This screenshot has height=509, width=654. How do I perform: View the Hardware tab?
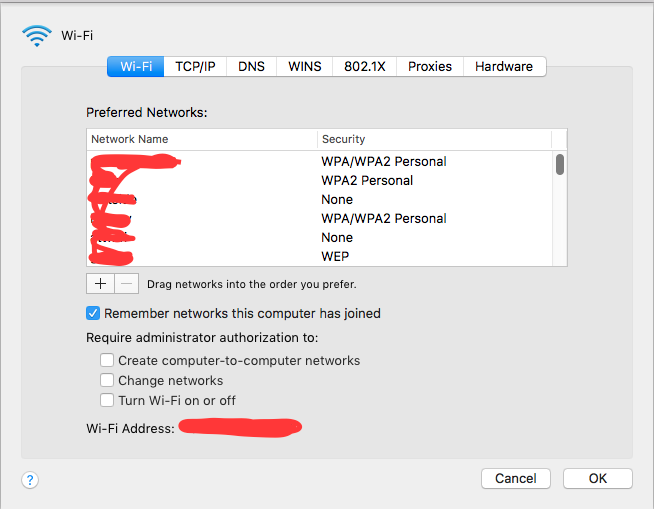[504, 66]
